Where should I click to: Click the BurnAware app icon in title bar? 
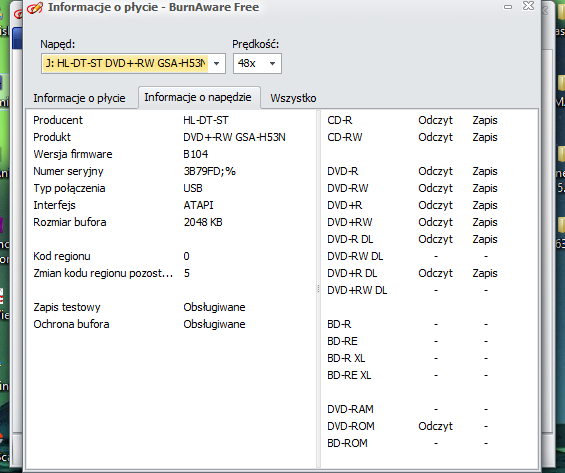point(35,8)
